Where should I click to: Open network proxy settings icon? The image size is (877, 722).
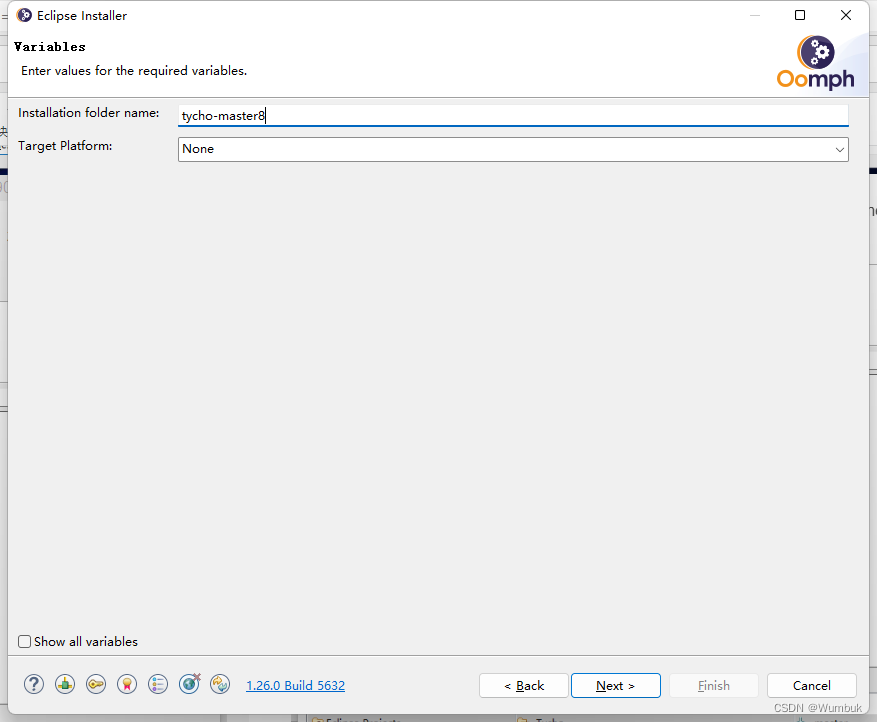[x=65, y=685]
